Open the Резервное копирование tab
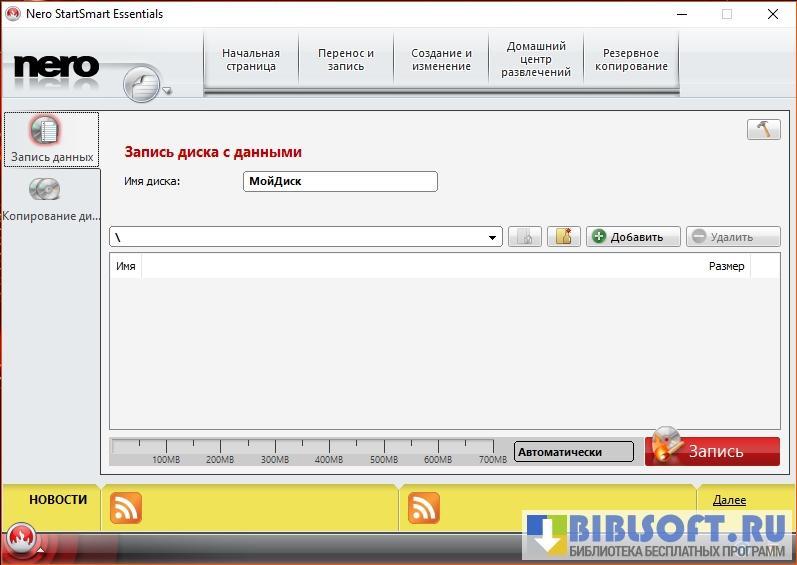The image size is (797, 565). click(x=631, y=60)
